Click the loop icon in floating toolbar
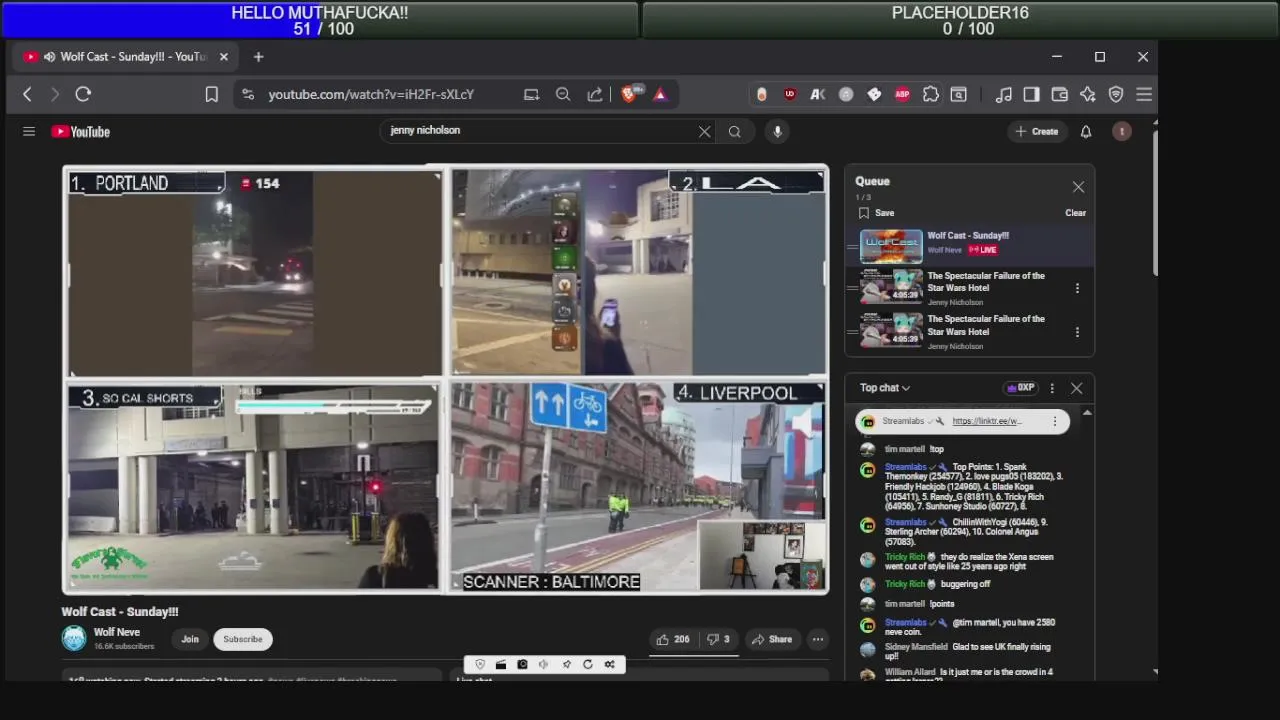1280x720 pixels. [x=587, y=664]
